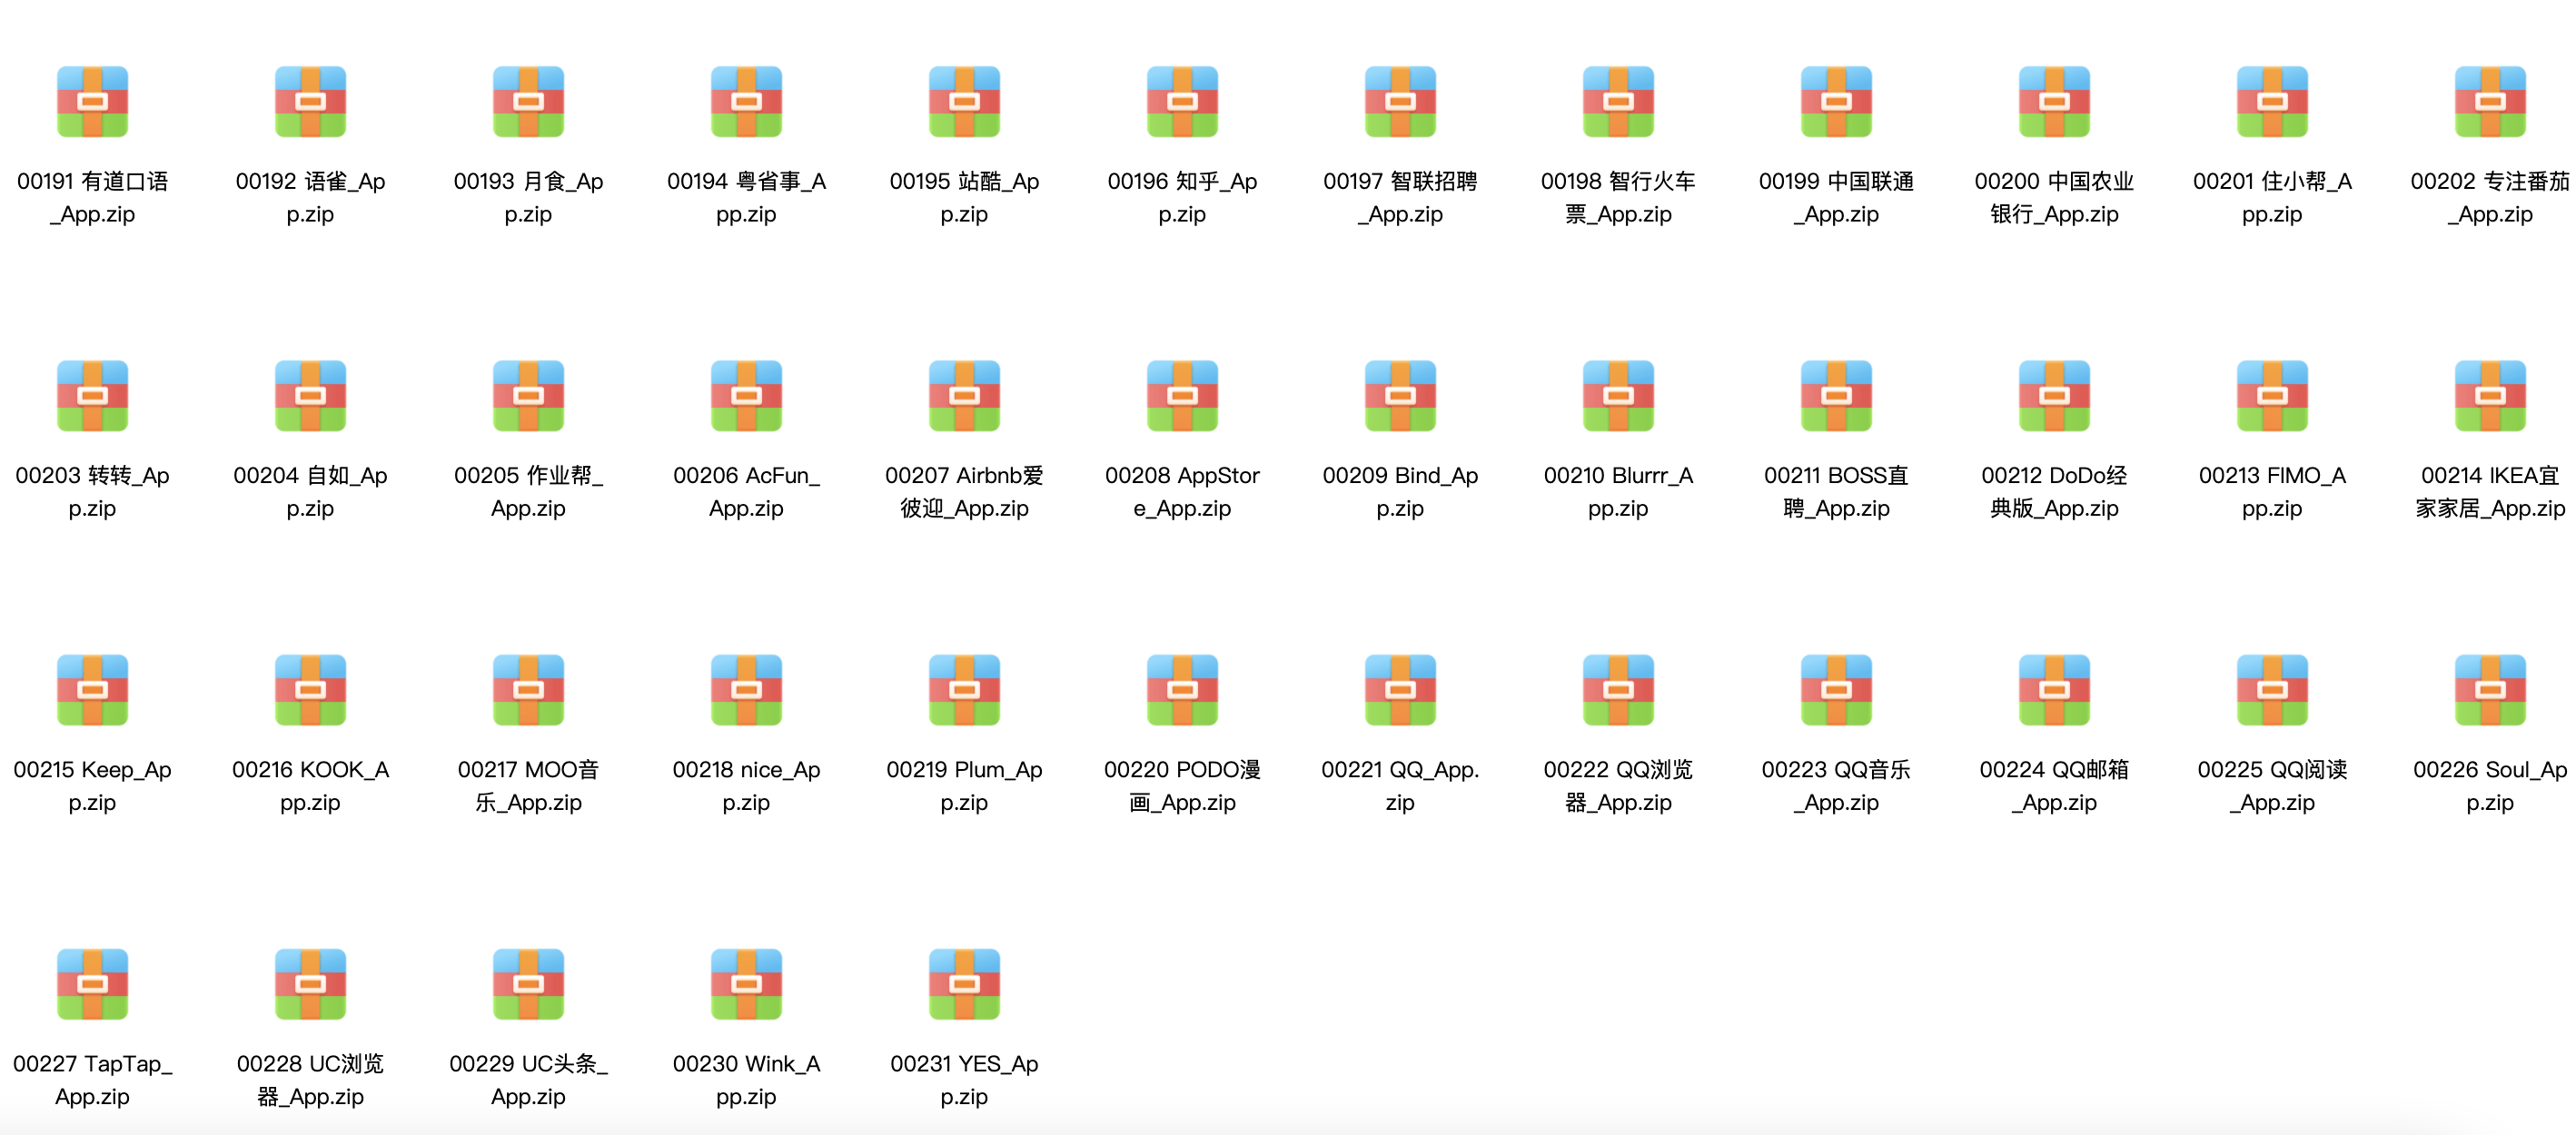Select the 00191 有道口语 zip archive icon
This screenshot has height=1135, width=2576.
(92, 102)
